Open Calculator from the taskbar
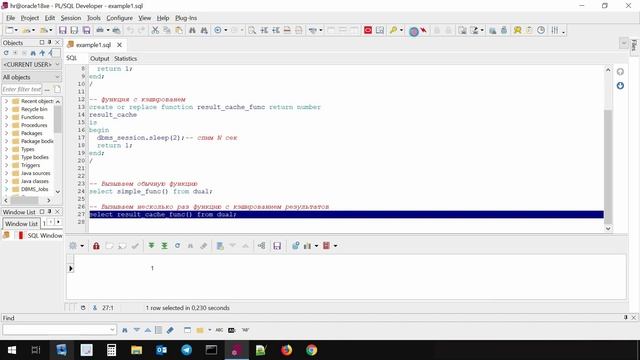This screenshot has height=360, width=640. pos(111,350)
